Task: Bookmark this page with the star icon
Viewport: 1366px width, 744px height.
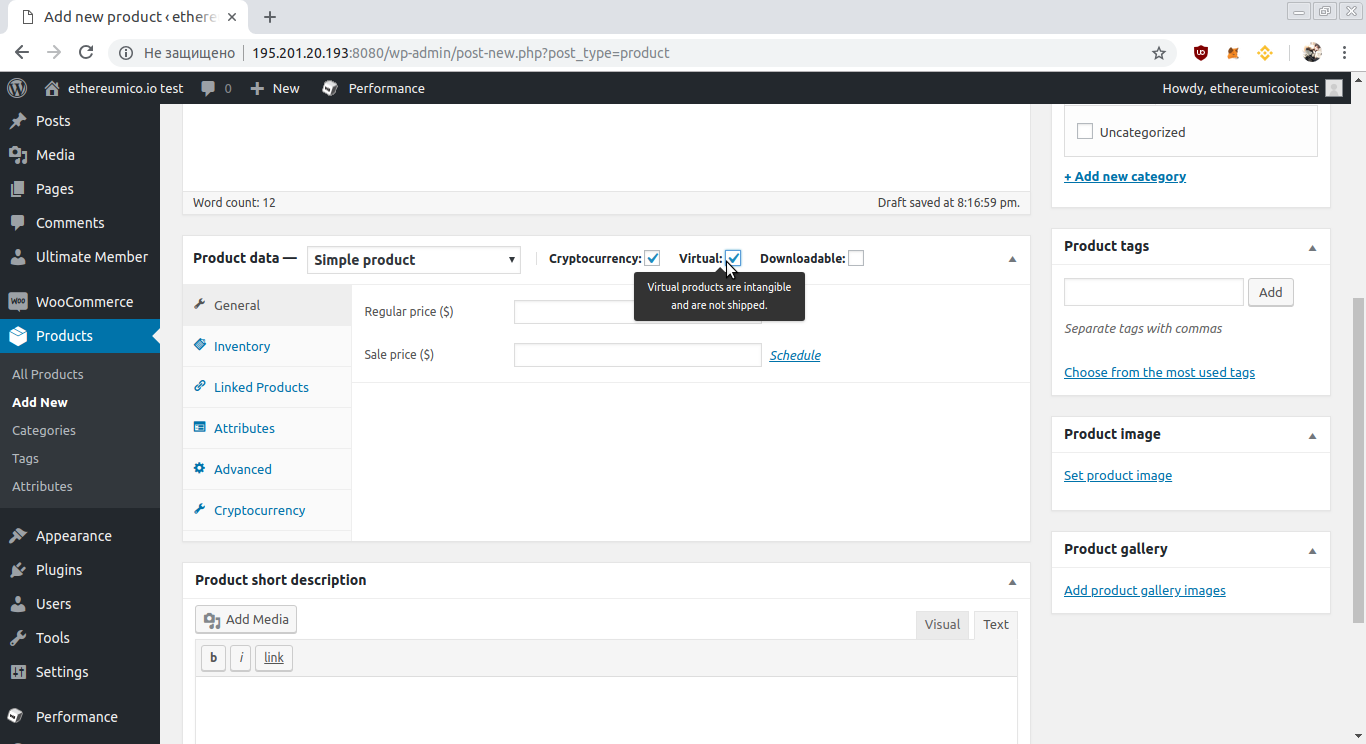Action: (x=1159, y=53)
